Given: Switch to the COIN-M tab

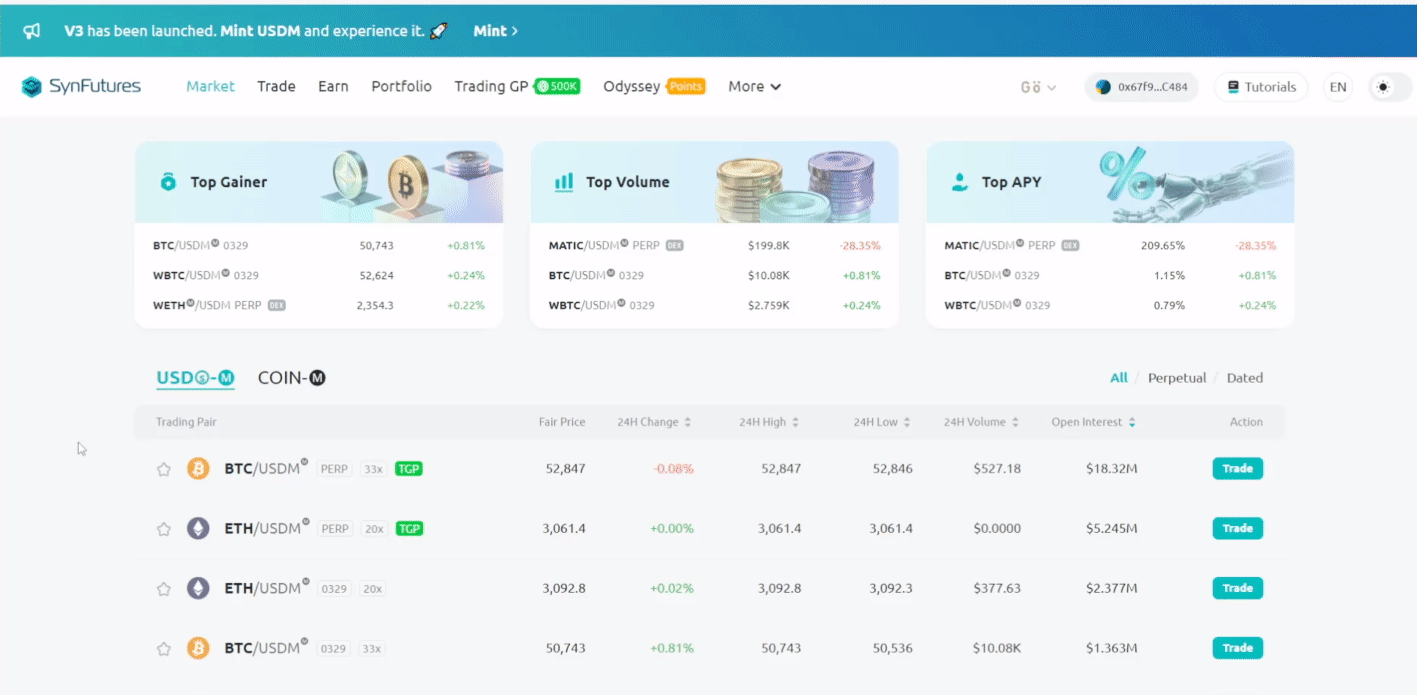Looking at the screenshot, I should (291, 378).
